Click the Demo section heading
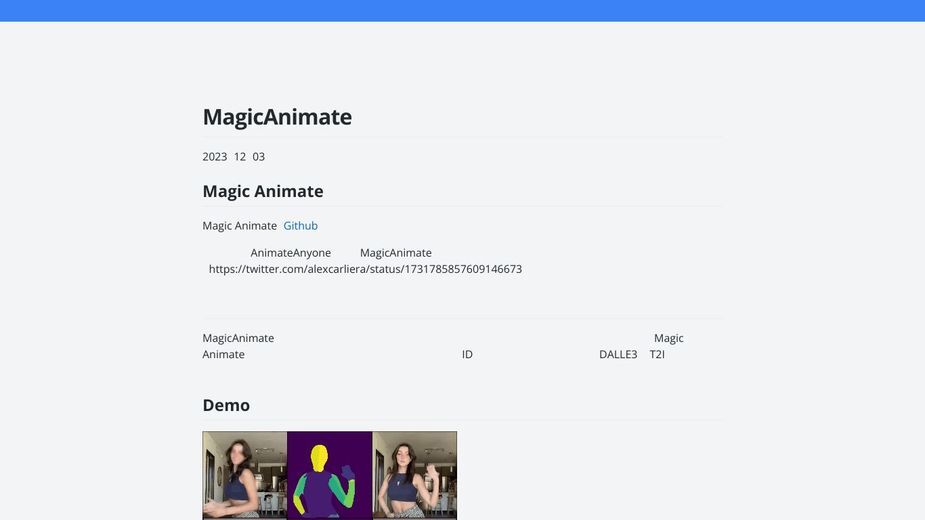925x520 pixels. pyautogui.click(x=226, y=405)
